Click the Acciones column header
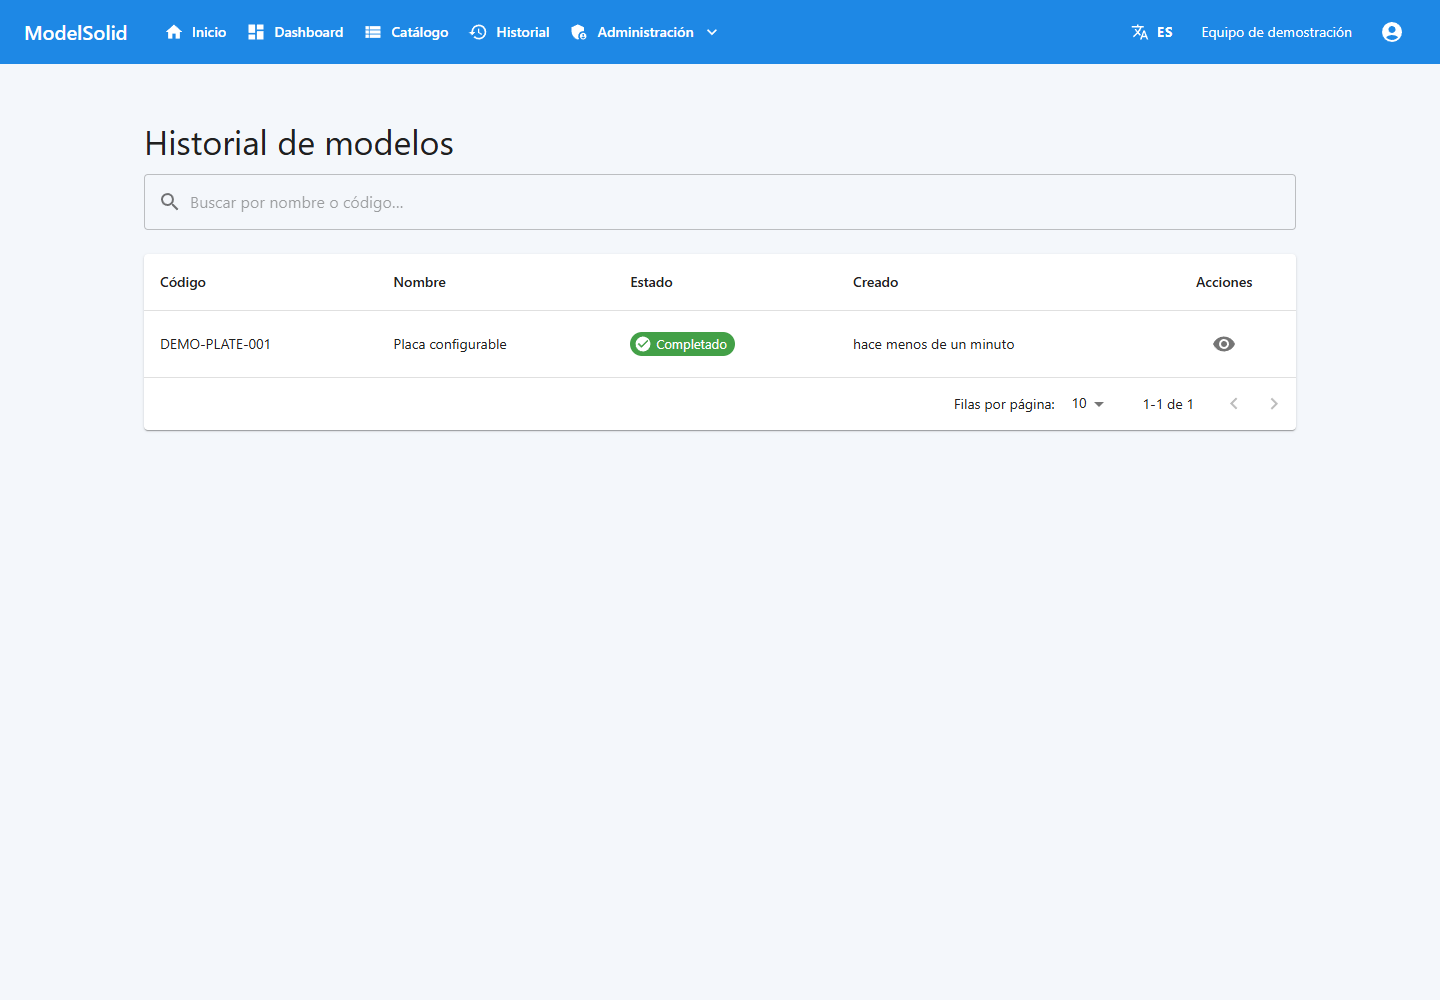 (1224, 282)
